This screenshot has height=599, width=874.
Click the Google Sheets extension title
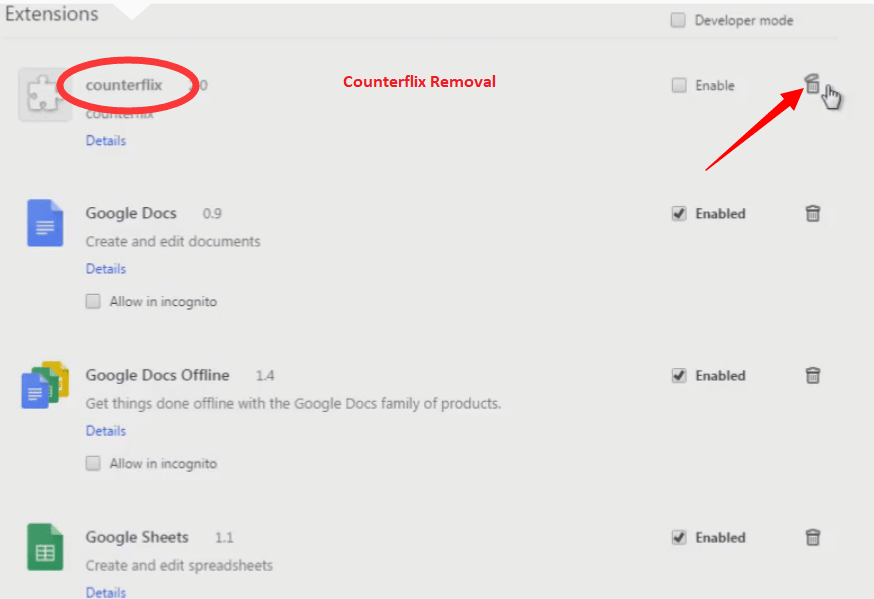coord(137,538)
